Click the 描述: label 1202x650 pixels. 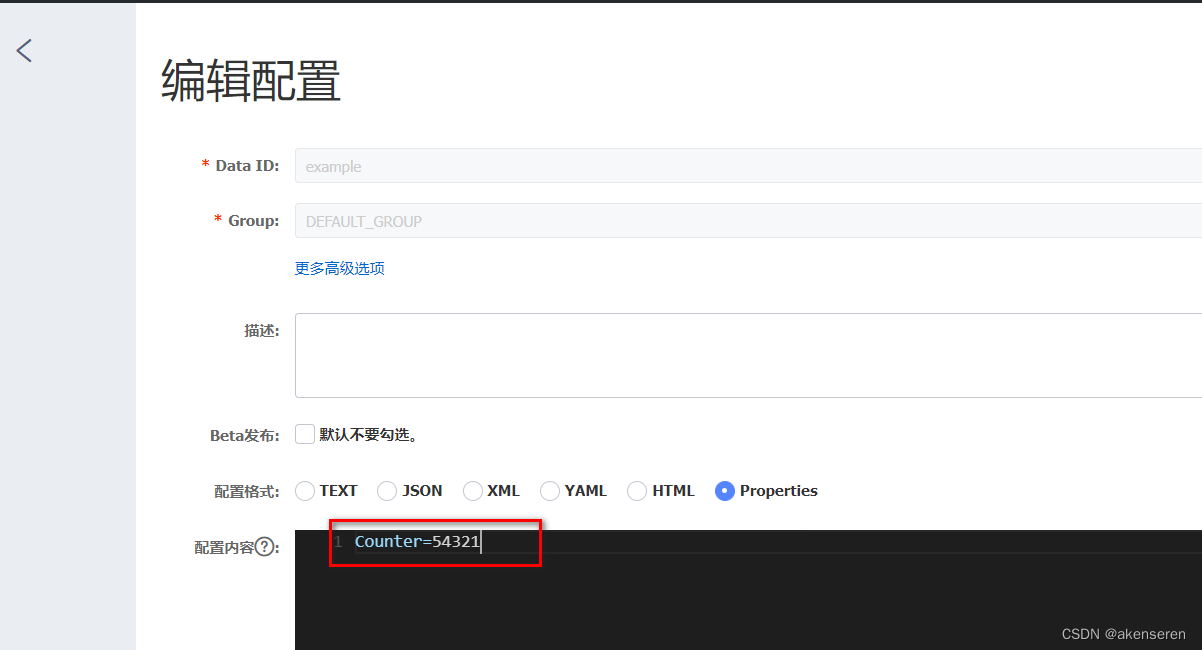(262, 330)
